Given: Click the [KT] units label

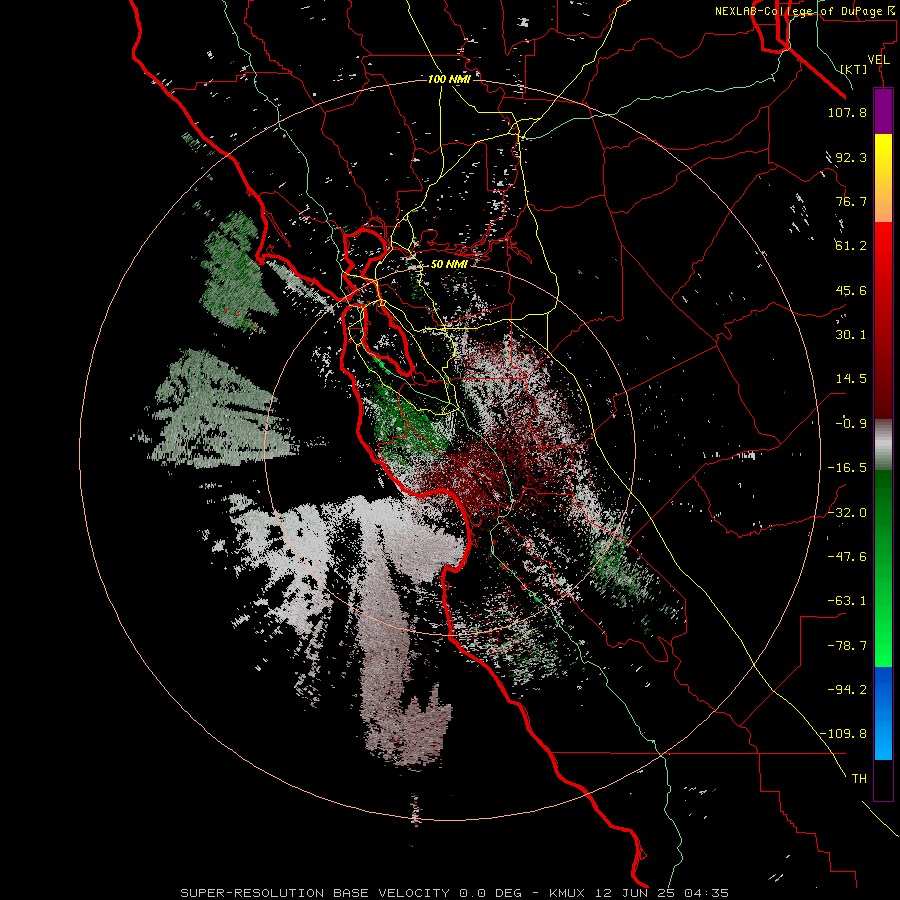Looking at the screenshot, I should tap(854, 69).
